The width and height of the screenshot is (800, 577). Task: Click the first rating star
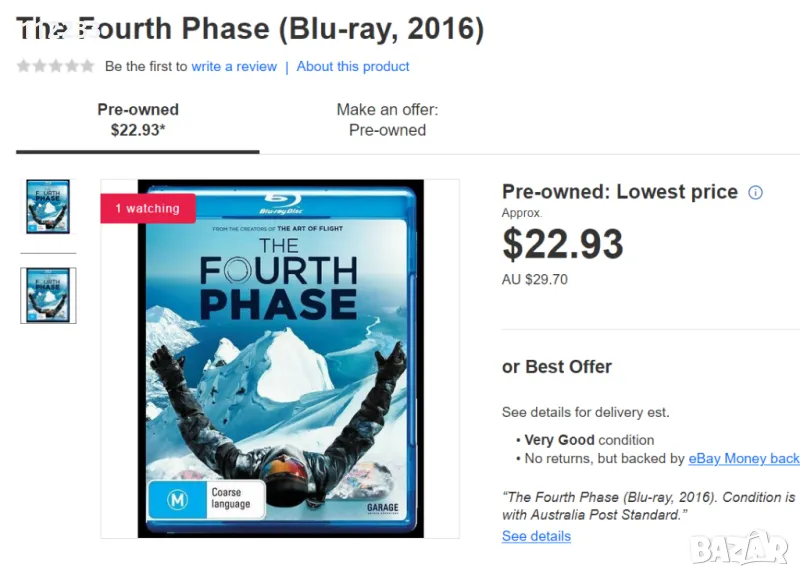[x=23, y=66]
